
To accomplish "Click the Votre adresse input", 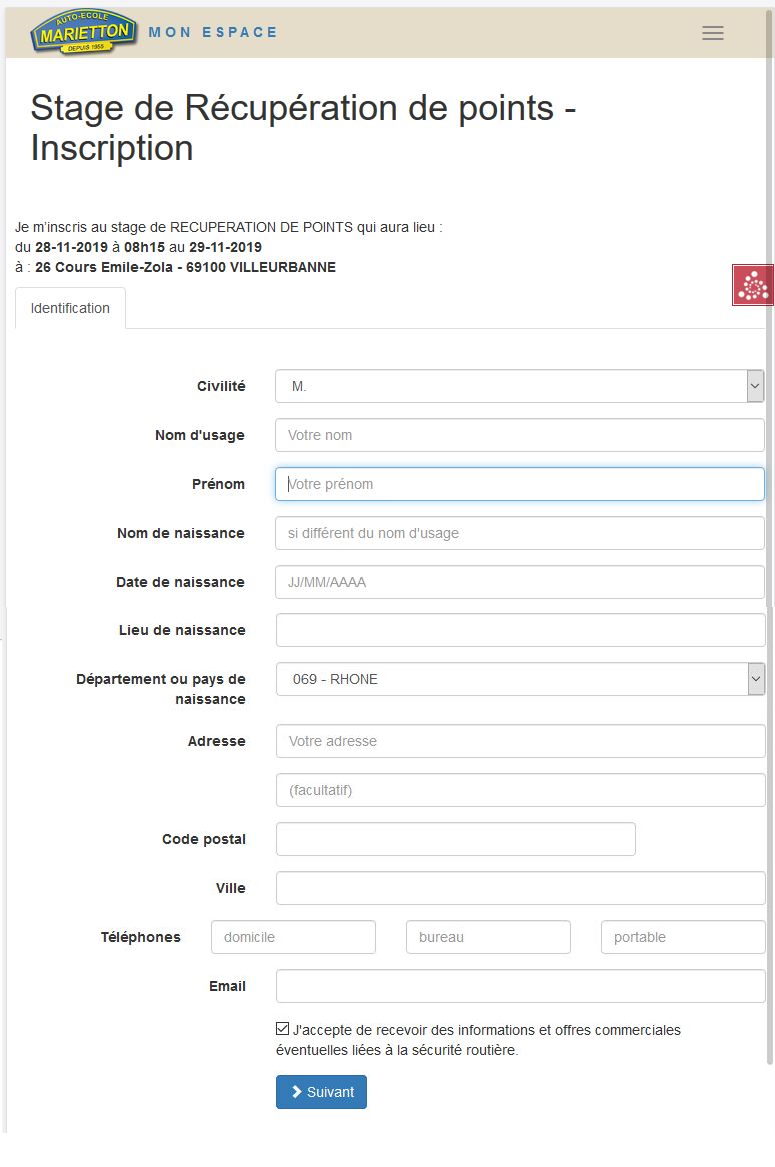I will 520,741.
